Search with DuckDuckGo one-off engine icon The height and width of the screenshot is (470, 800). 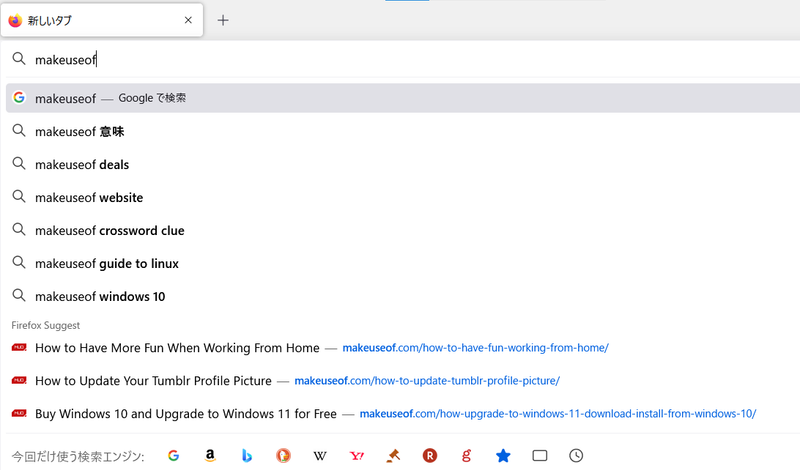(x=283, y=456)
